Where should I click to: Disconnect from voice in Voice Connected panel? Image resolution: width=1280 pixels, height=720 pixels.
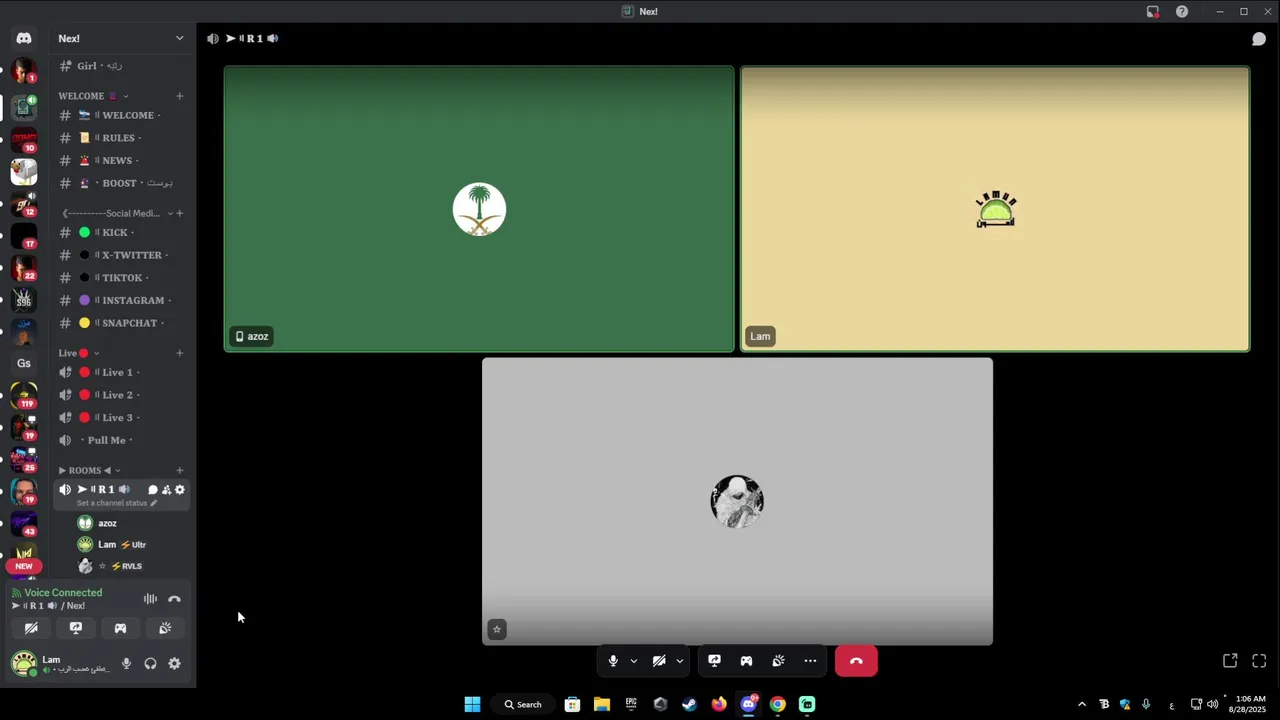pos(174,599)
